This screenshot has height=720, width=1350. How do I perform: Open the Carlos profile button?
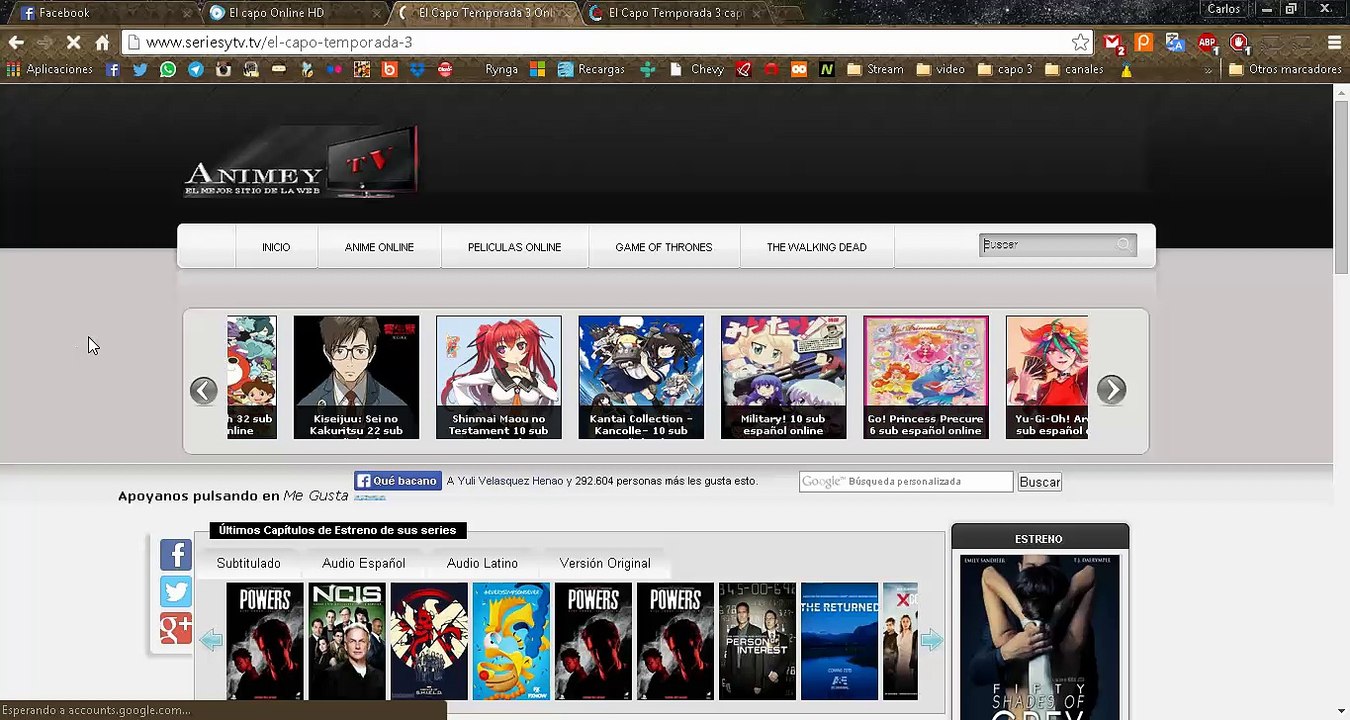coord(1224,9)
